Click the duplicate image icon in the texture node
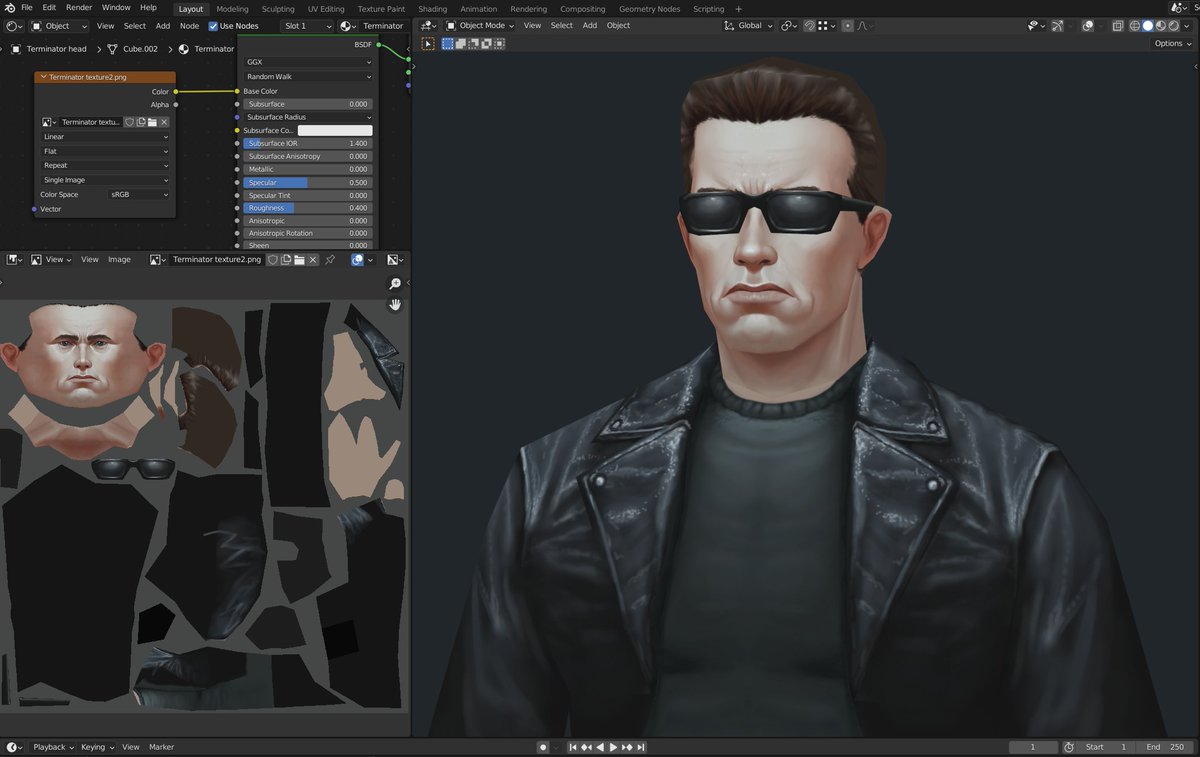Screen dimensions: 1200x757 pyautogui.click(x=141, y=122)
